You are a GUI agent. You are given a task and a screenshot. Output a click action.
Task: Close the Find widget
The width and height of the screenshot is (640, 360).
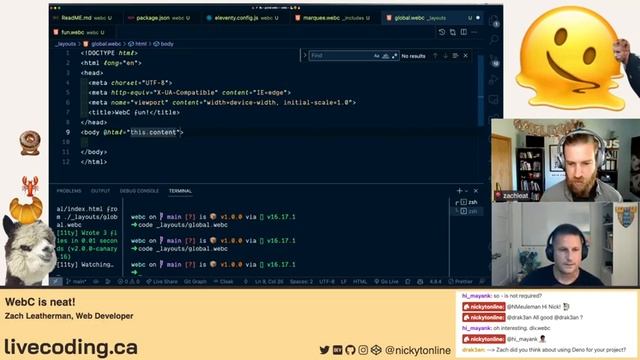(466, 56)
